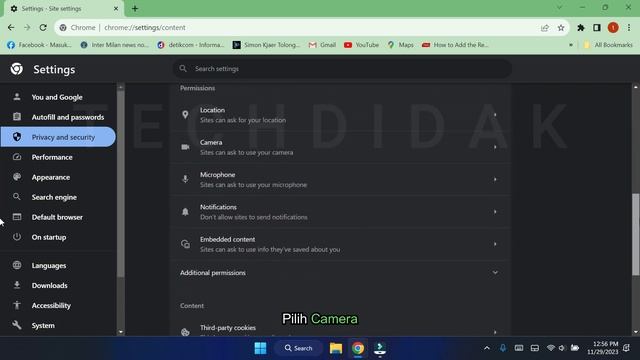Image resolution: width=640 pixels, height=360 pixels.
Task: Click the Microphone permission icon
Action: 185,179
